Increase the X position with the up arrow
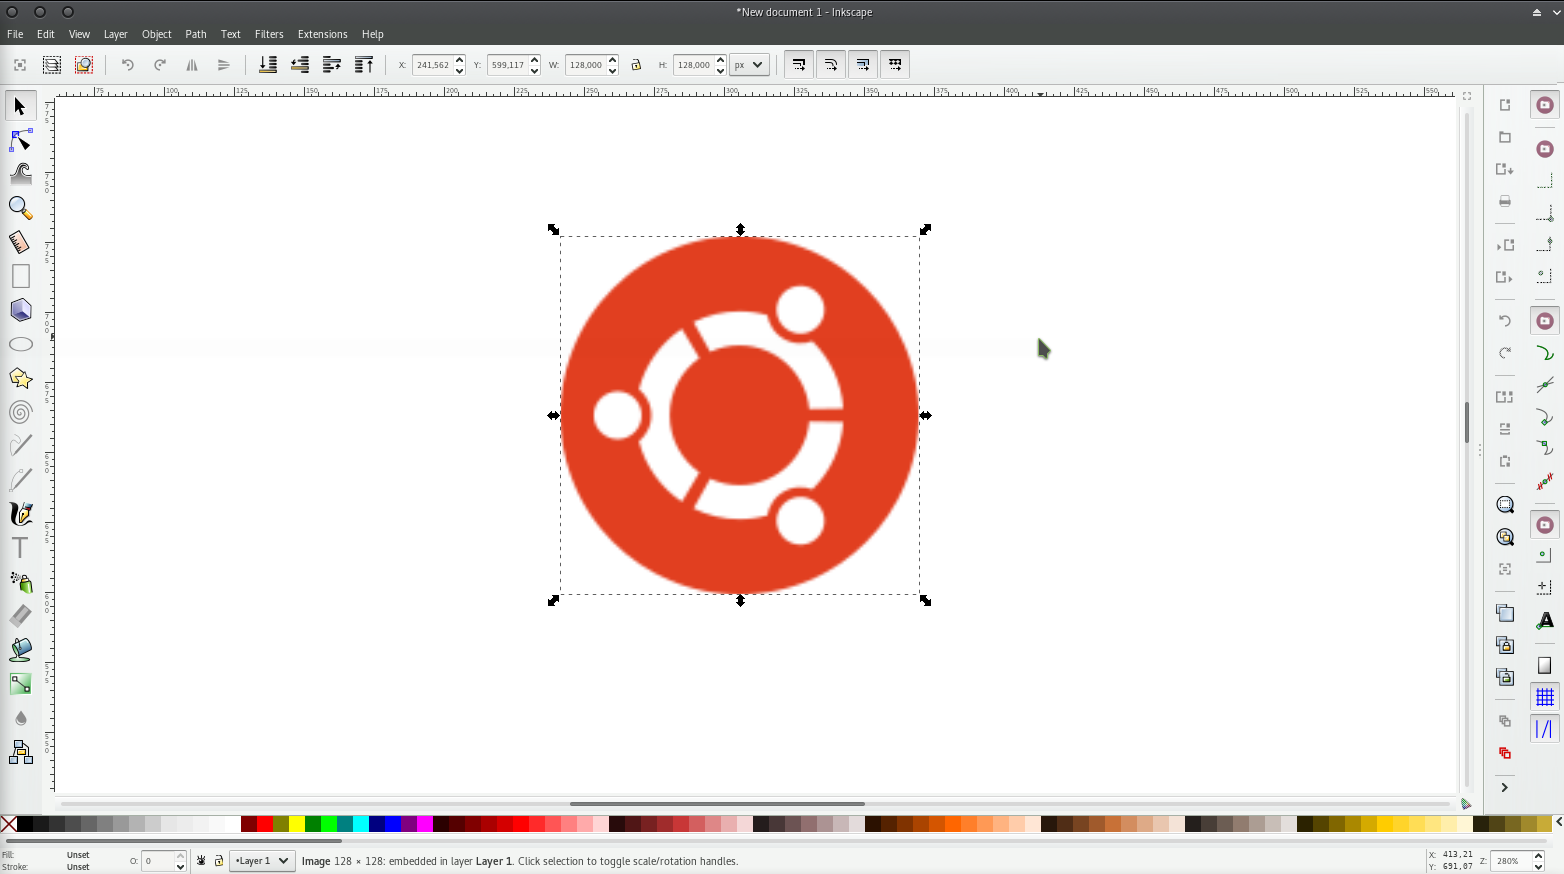 460,60
